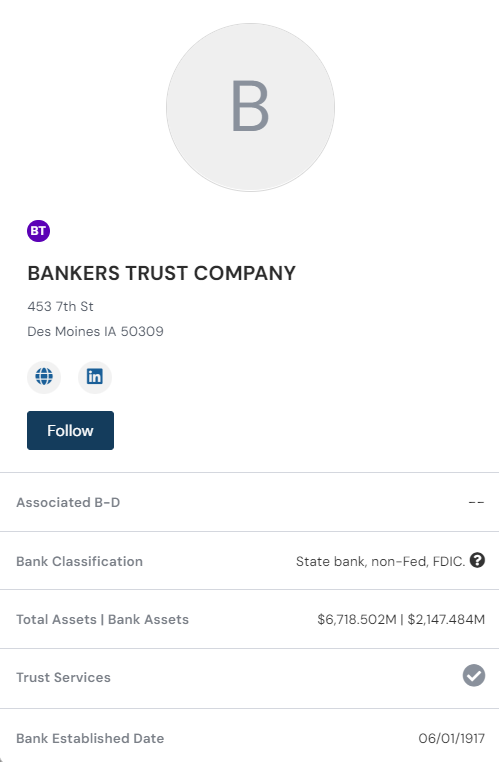Click the Associated B-D dash value
The image size is (499, 762).
point(476,502)
